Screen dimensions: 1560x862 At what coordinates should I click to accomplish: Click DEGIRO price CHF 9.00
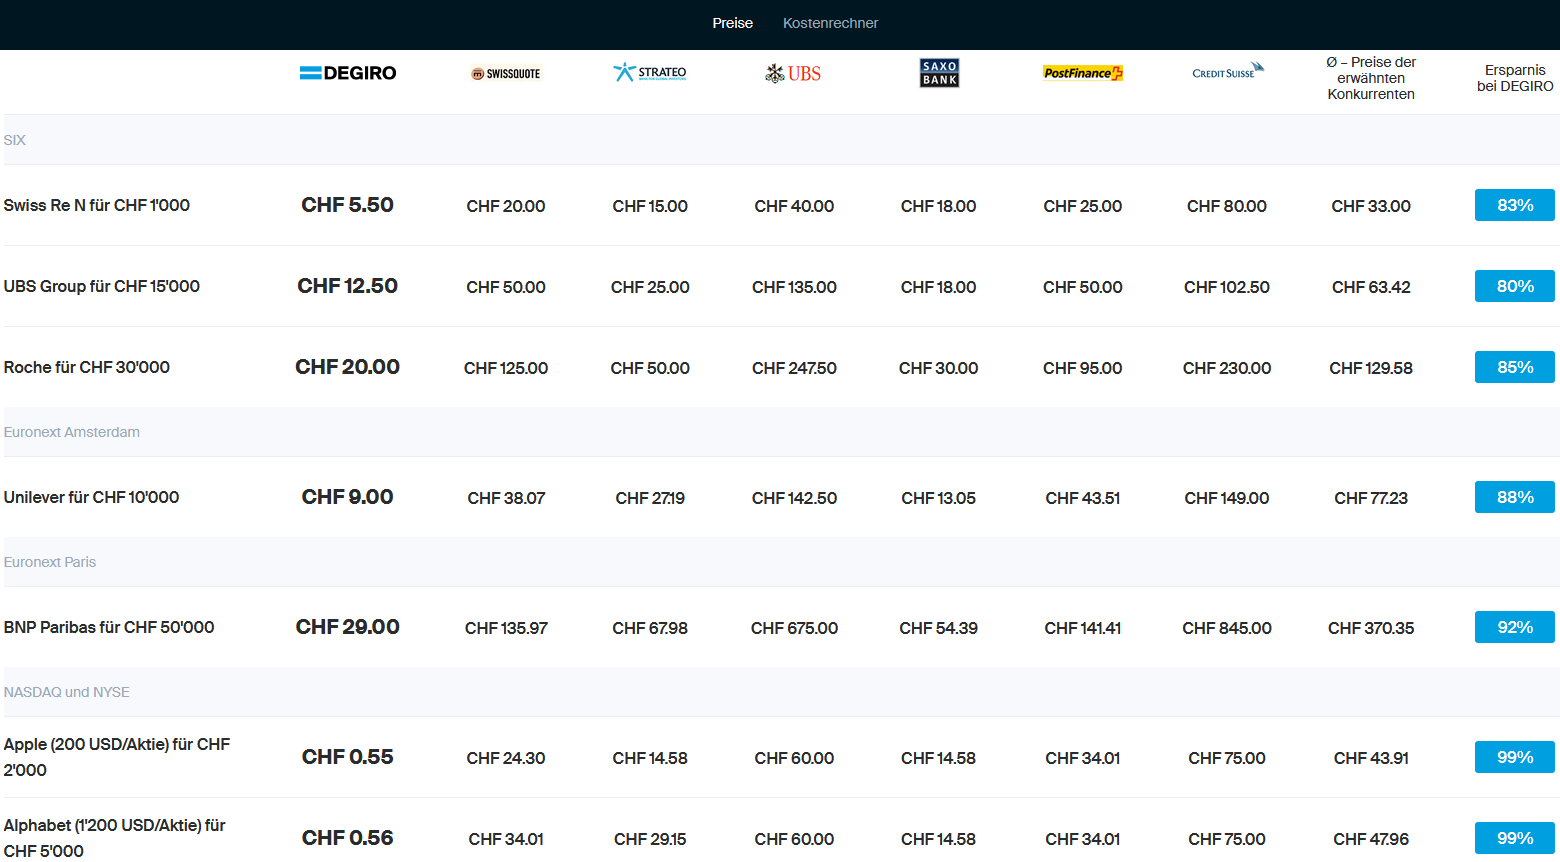point(348,497)
